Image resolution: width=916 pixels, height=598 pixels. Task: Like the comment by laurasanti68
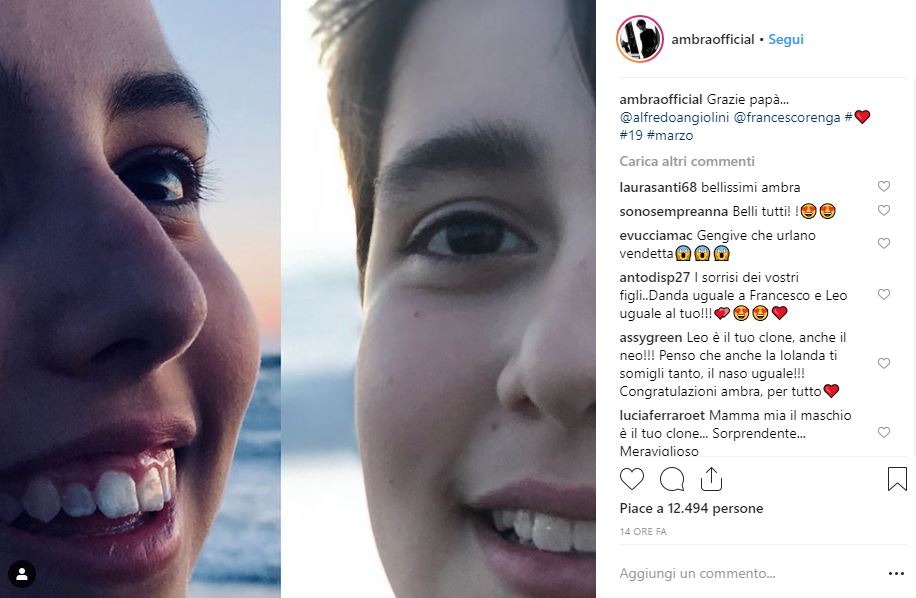(x=884, y=187)
